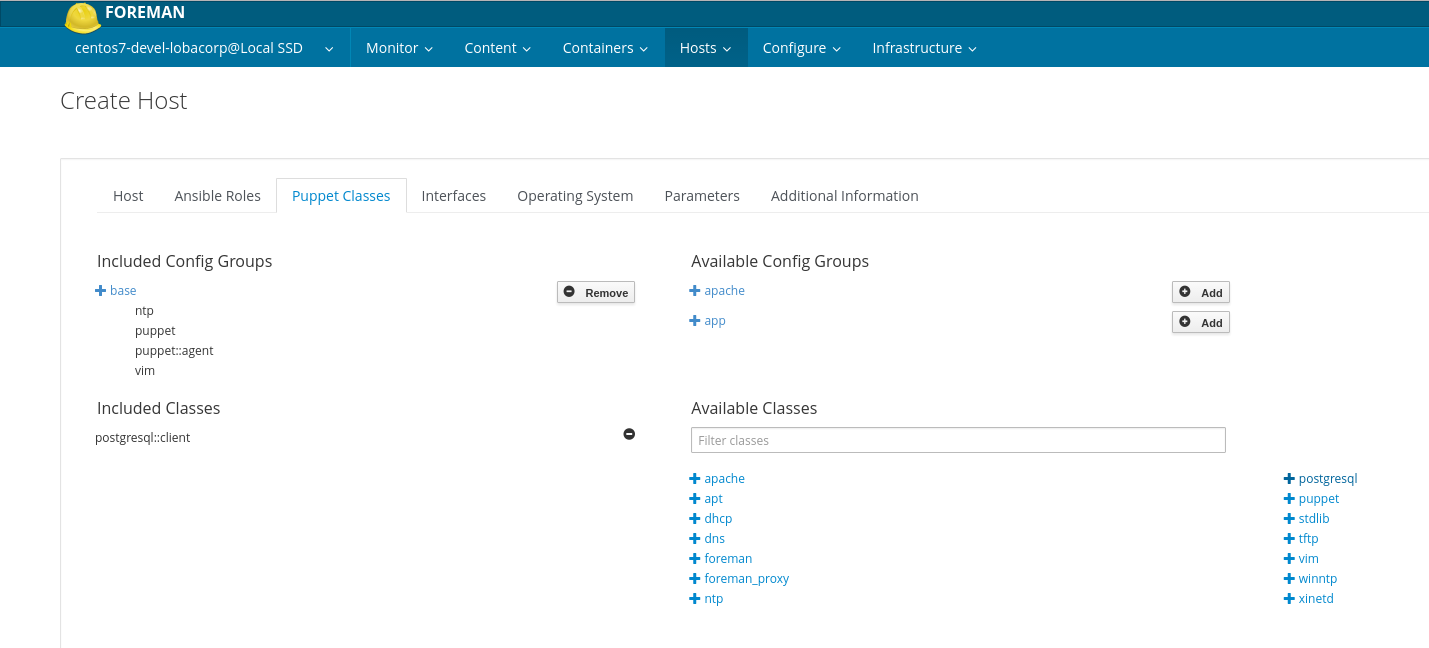This screenshot has width=1429, height=648.
Task: Open the organization/location context dropdown
Action: click(x=204, y=48)
